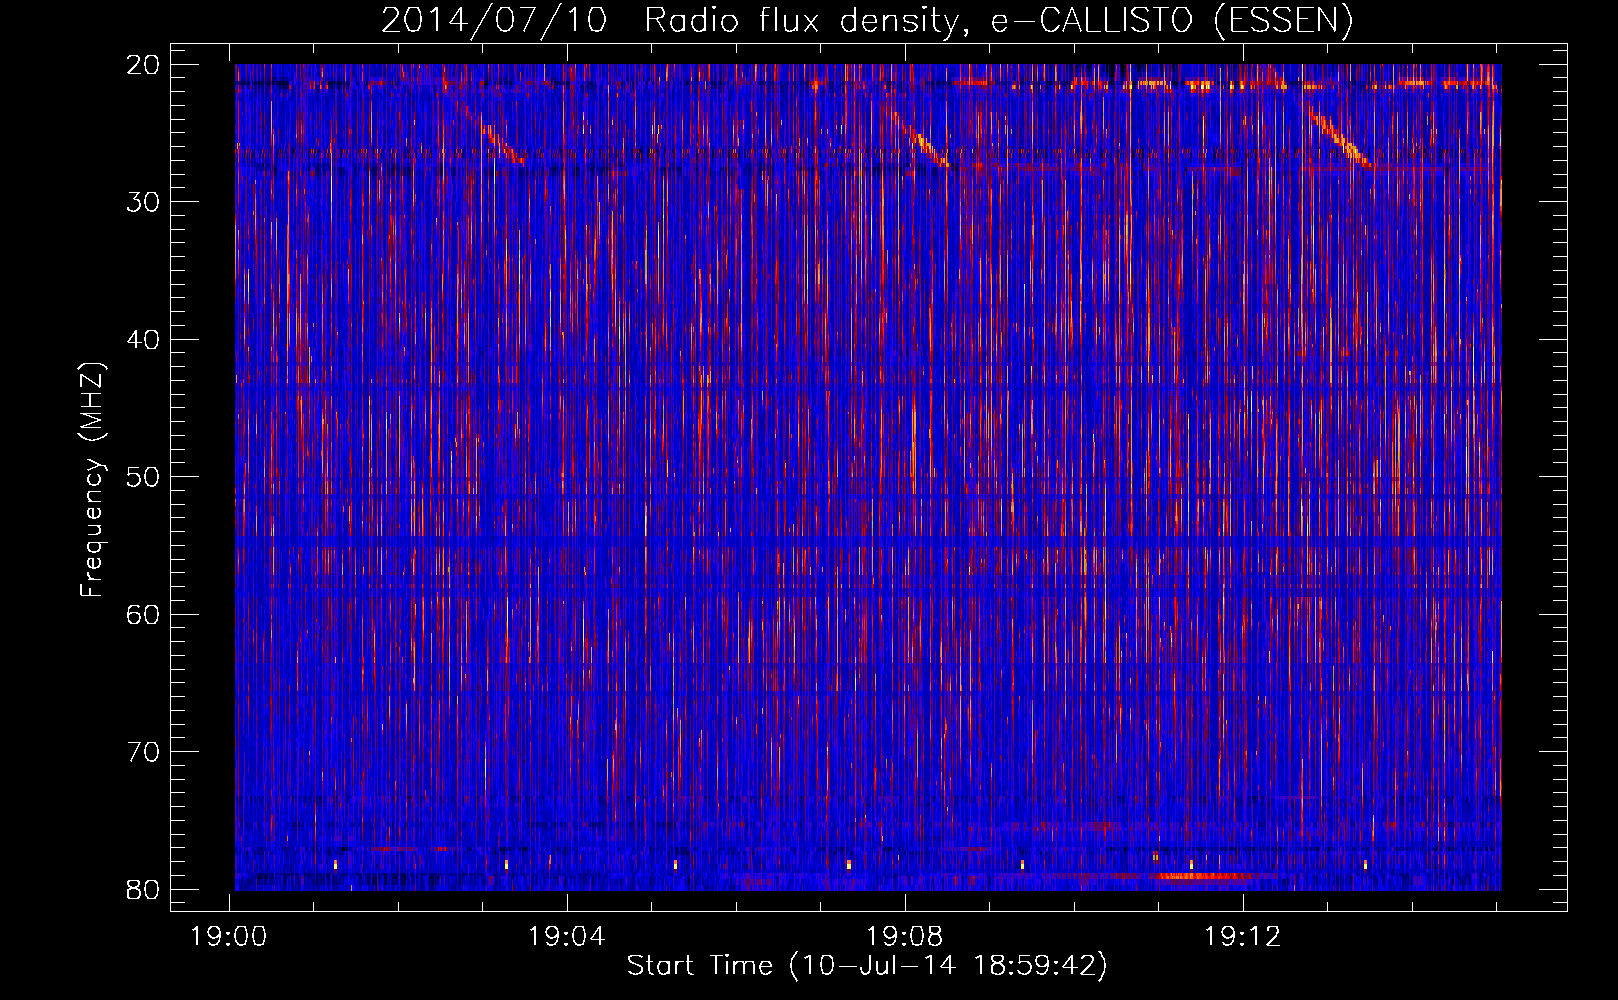
Task: Click the '70' frequency tick label
Action: (x=143, y=752)
